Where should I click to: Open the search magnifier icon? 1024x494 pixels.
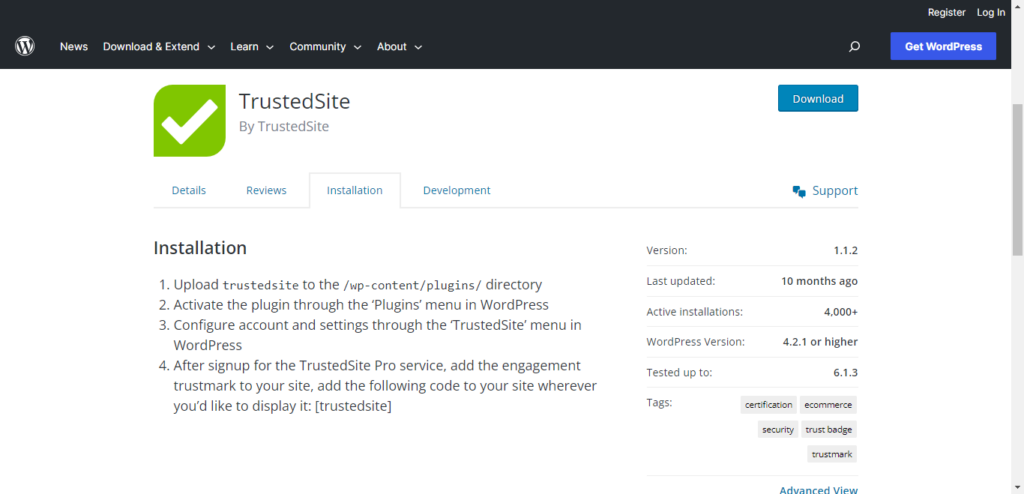pyautogui.click(x=854, y=46)
